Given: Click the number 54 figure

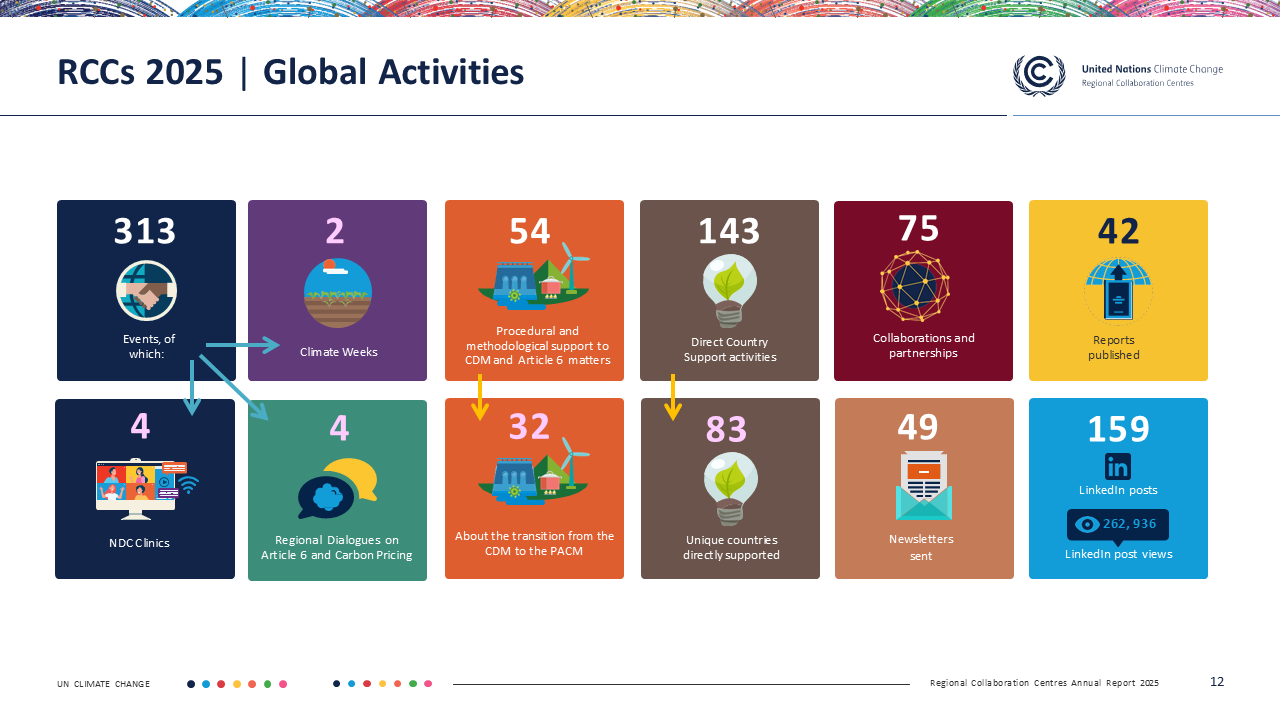Looking at the screenshot, I should pos(530,231).
